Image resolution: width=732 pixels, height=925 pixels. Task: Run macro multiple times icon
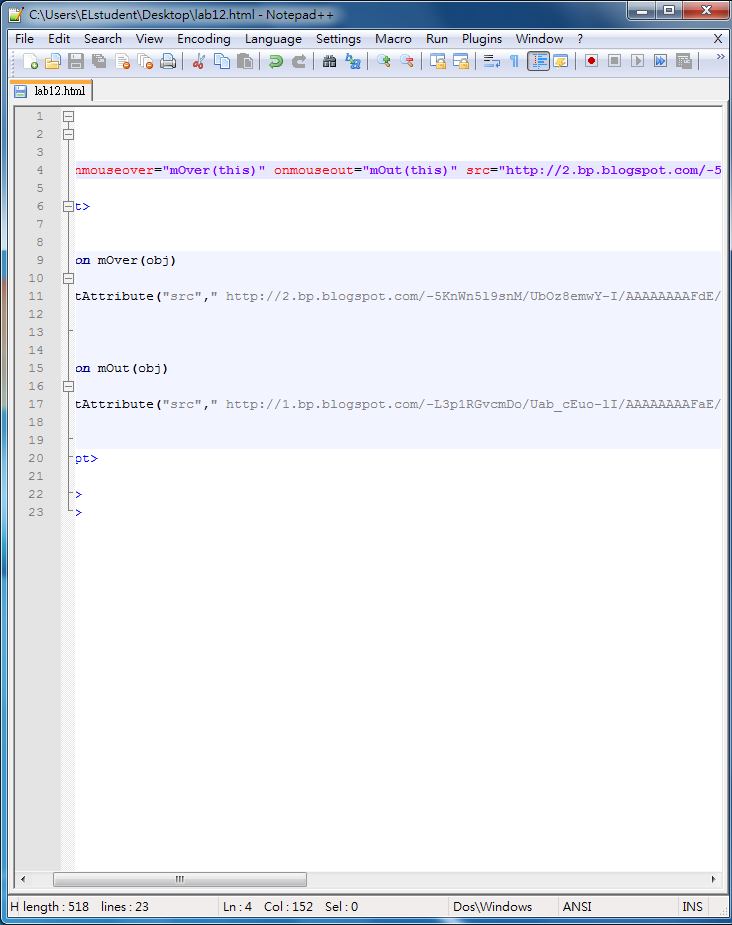tap(660, 61)
